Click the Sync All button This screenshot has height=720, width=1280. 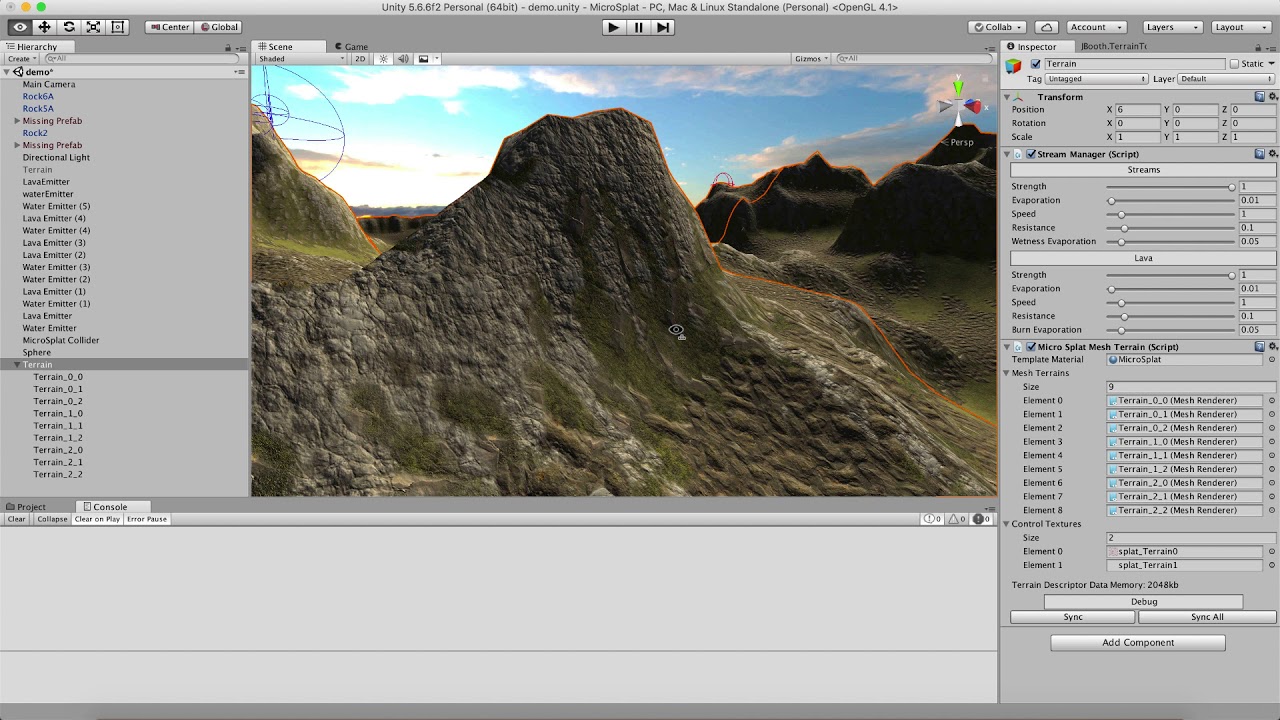coord(1207,617)
